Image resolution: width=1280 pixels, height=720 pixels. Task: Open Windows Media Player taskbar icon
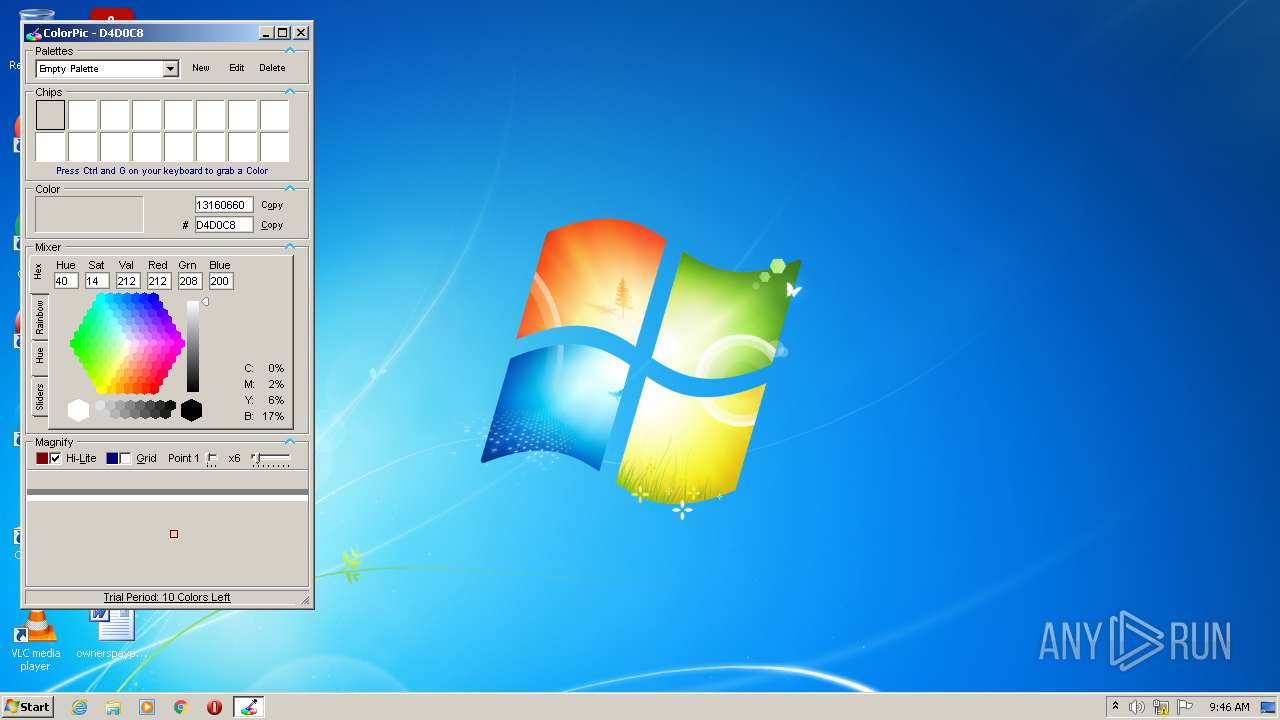tap(147, 707)
